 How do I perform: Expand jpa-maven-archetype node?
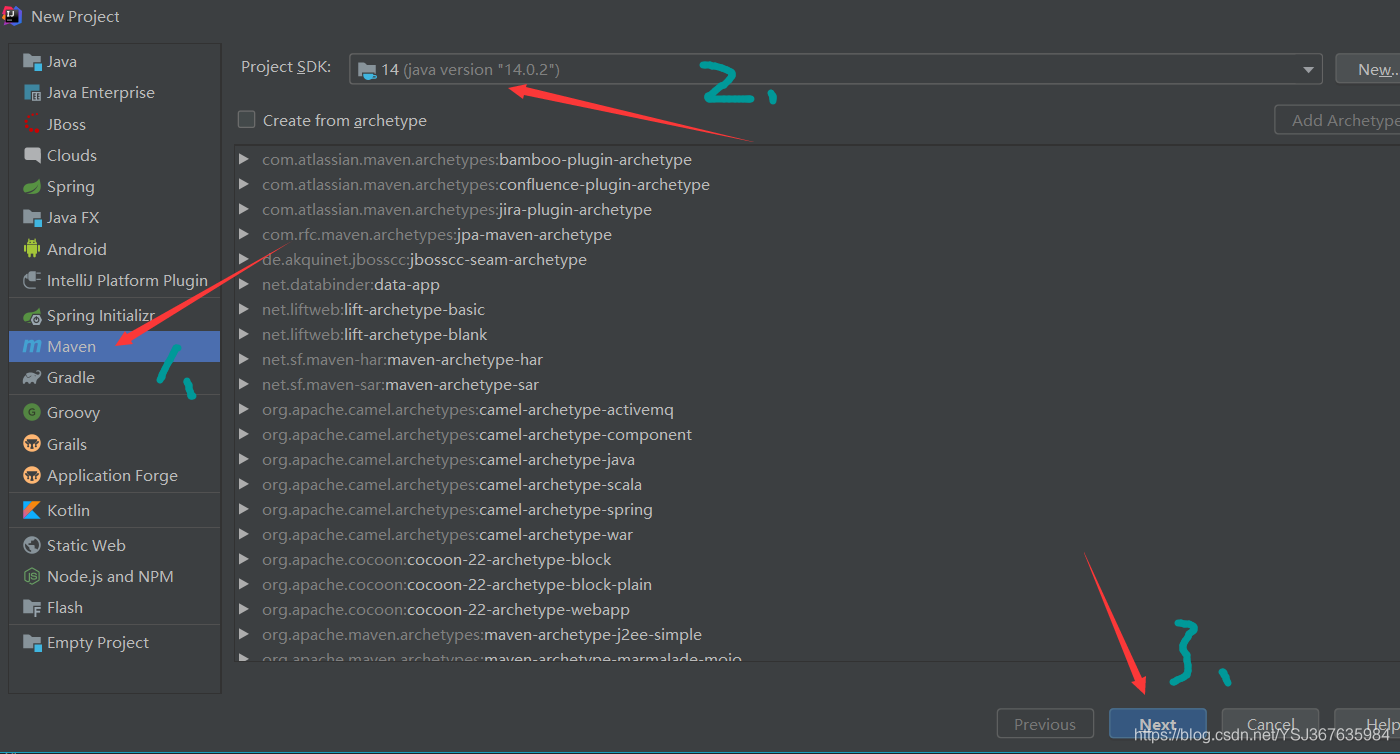[243, 234]
